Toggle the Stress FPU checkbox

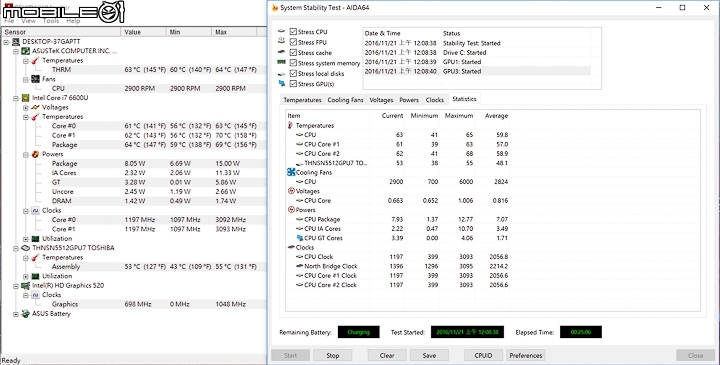(x=293, y=42)
